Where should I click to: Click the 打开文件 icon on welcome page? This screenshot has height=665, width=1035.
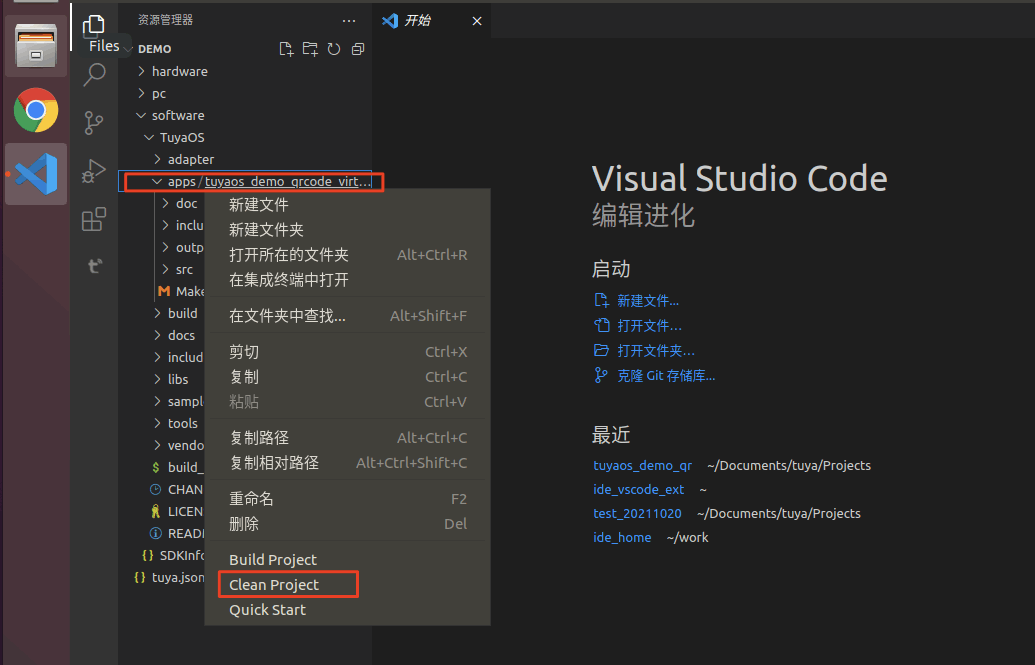pyautogui.click(x=601, y=325)
